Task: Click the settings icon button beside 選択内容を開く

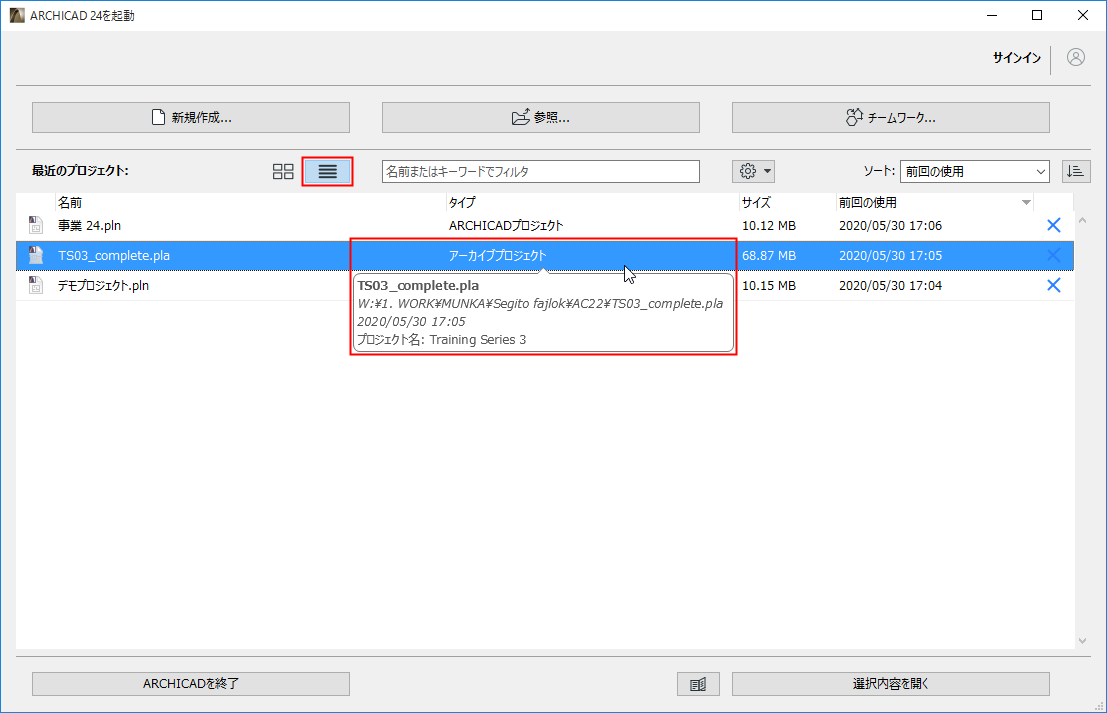Action: 698,684
